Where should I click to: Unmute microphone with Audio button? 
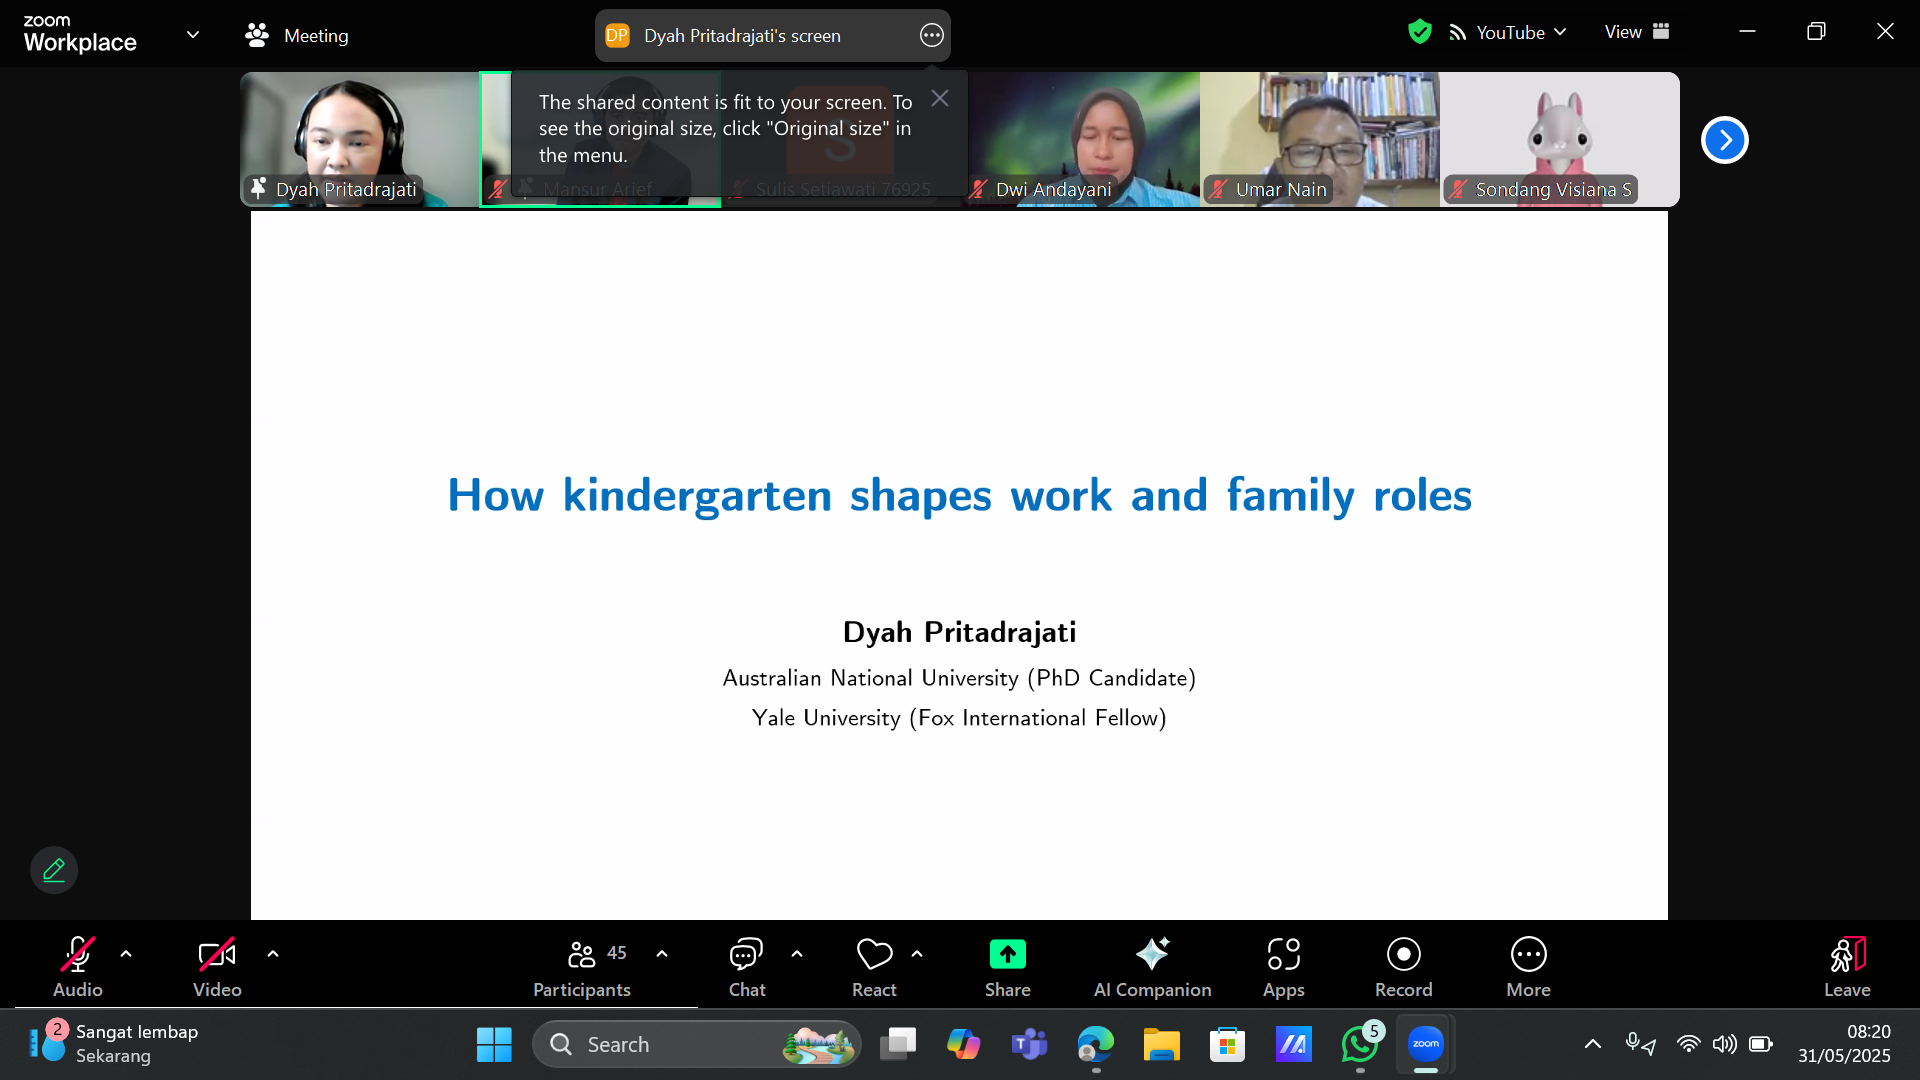(77, 967)
